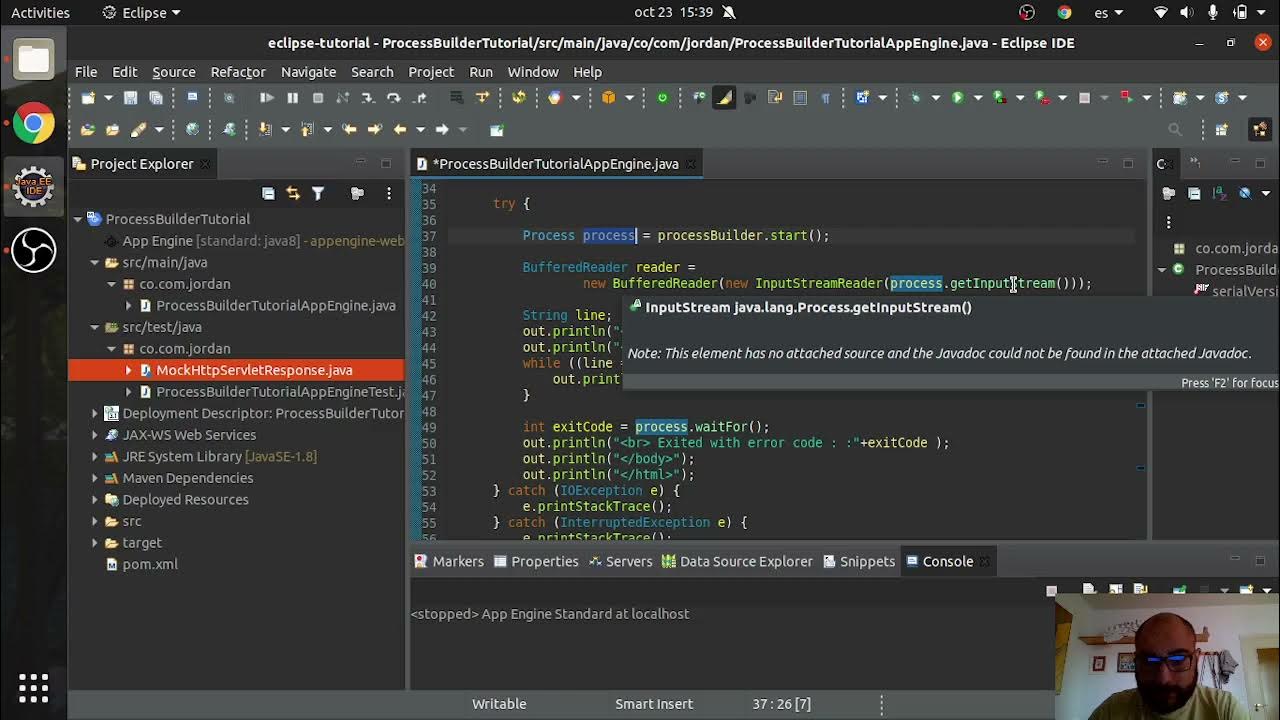This screenshot has width=1280, height=720.
Task: Click the Step Return toolbar icon
Action: pyautogui.click(x=419, y=97)
